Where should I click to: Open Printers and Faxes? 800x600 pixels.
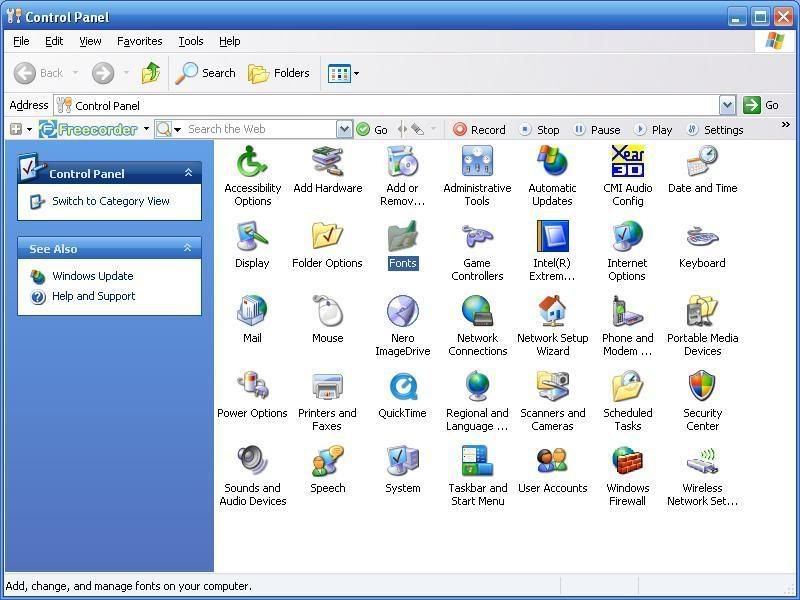[327, 401]
